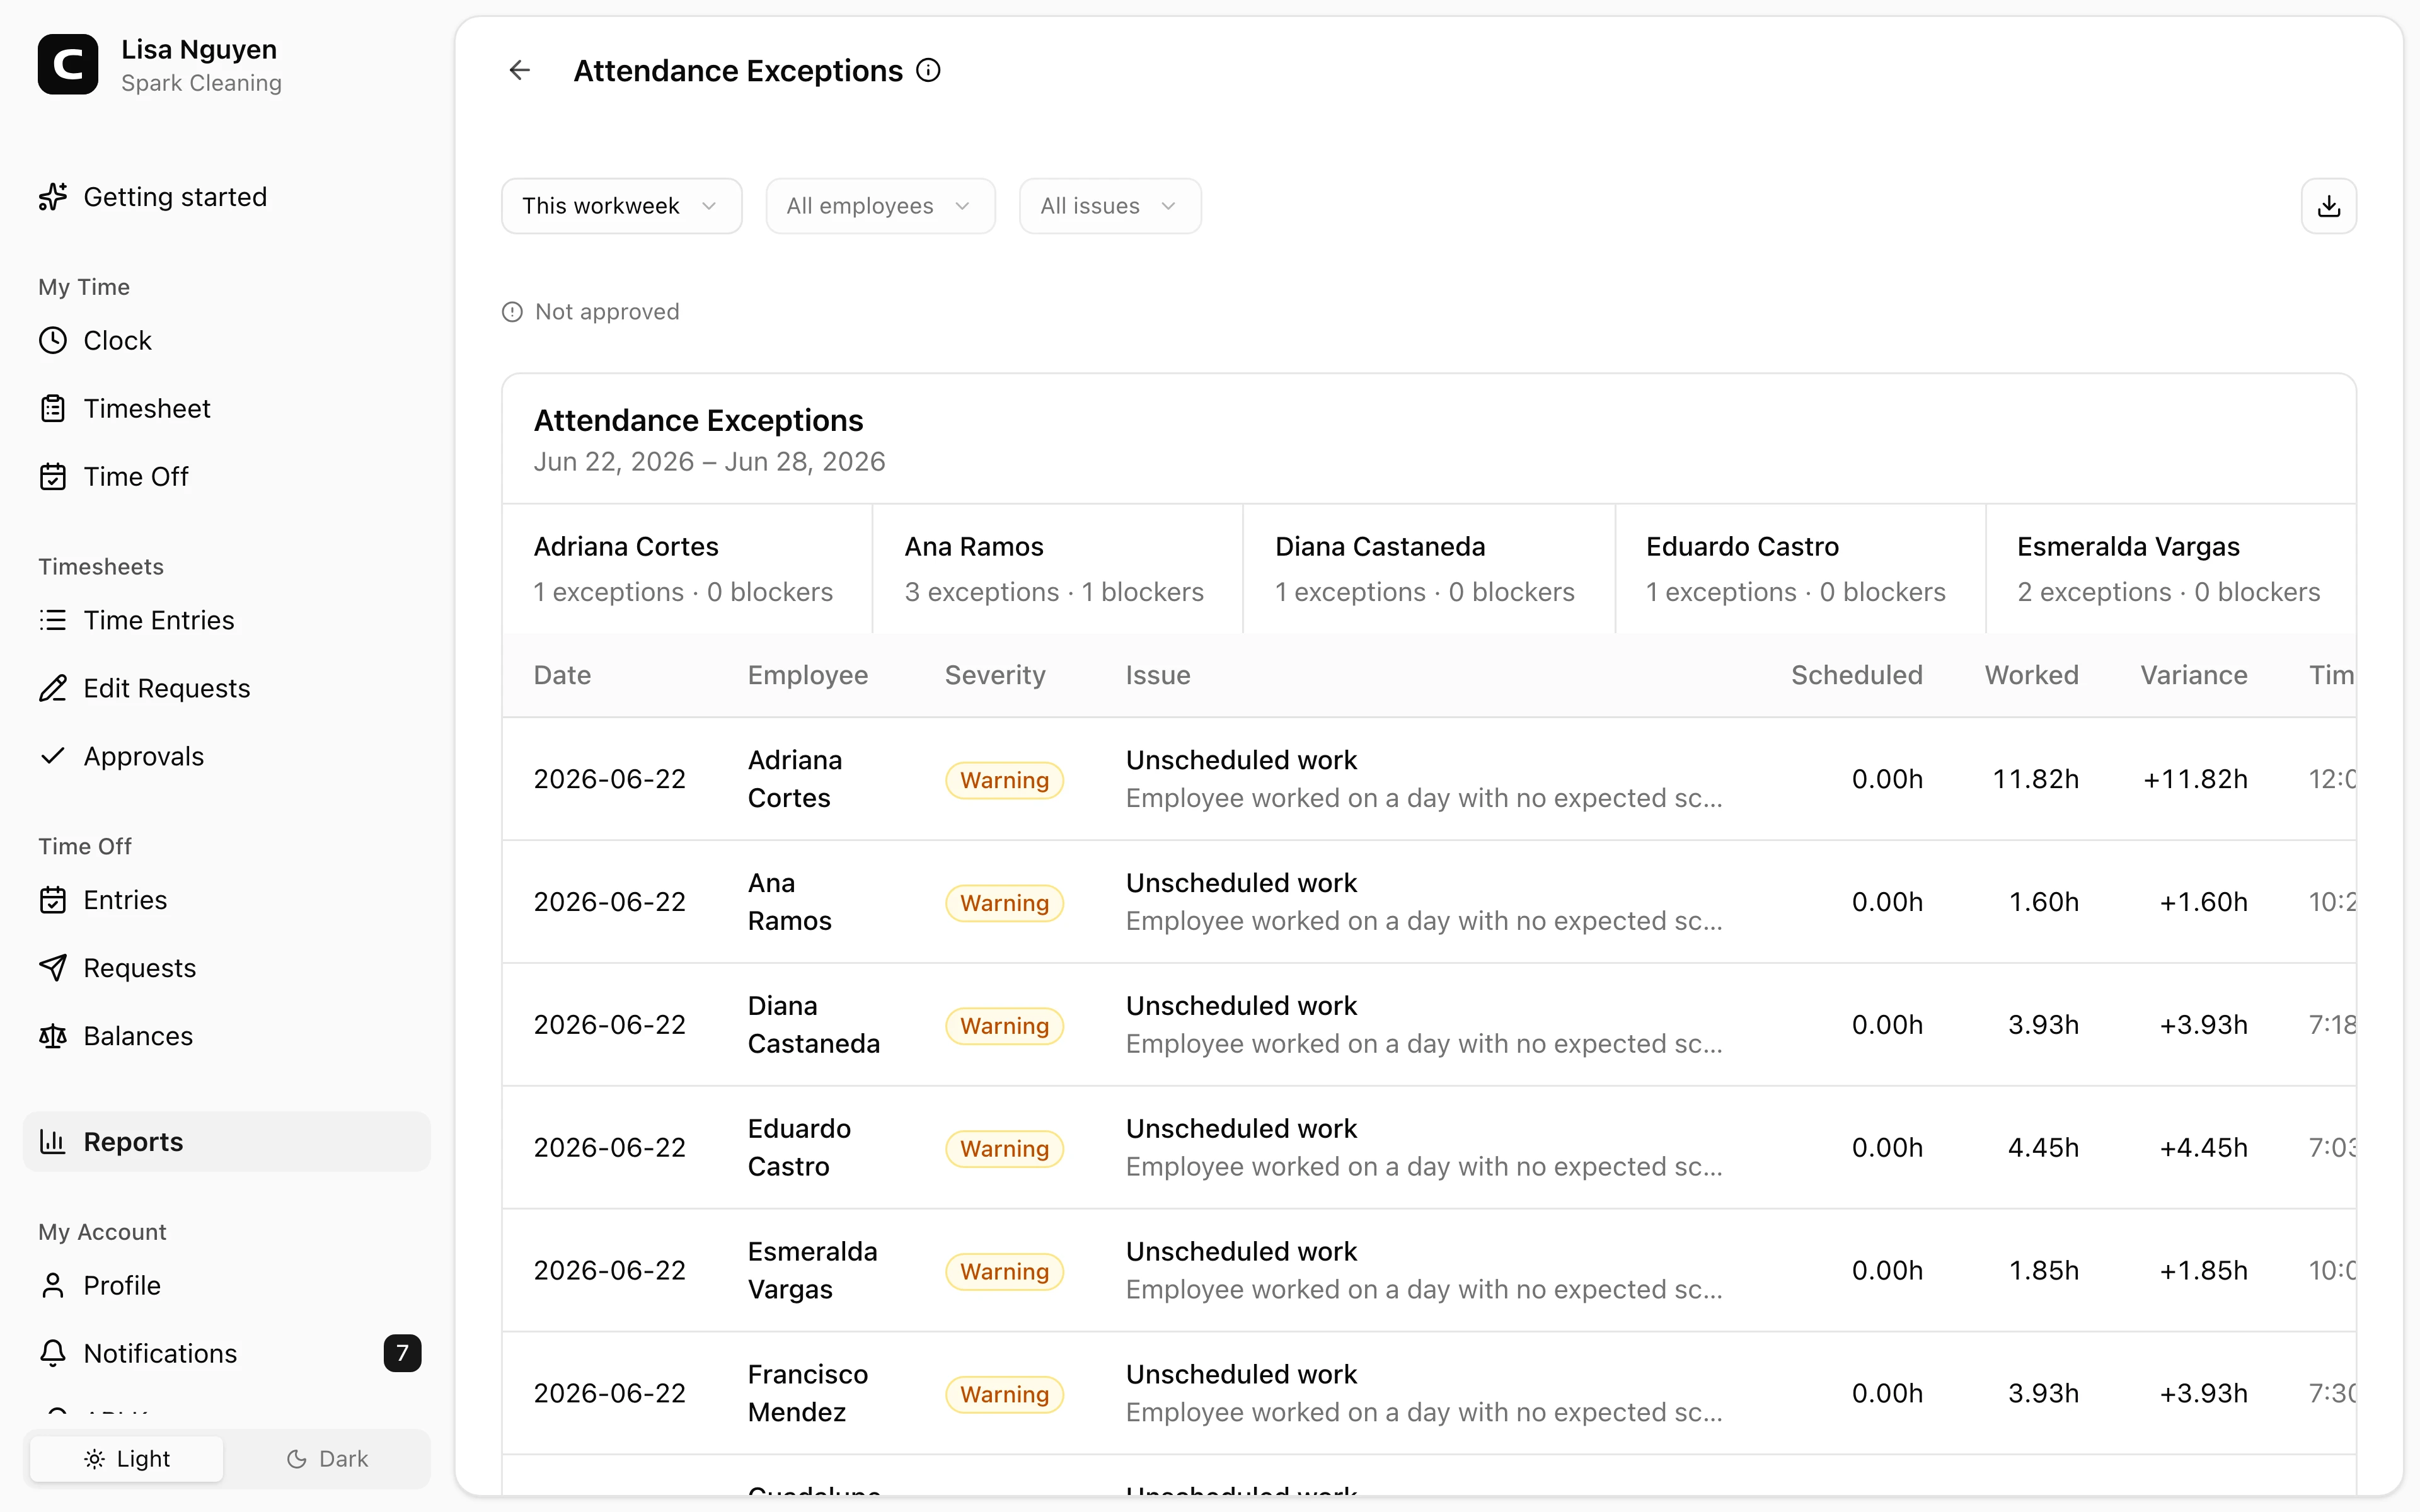This screenshot has width=2420, height=1512.
Task: Click the Requests paper plane icon
Action: [x=53, y=968]
